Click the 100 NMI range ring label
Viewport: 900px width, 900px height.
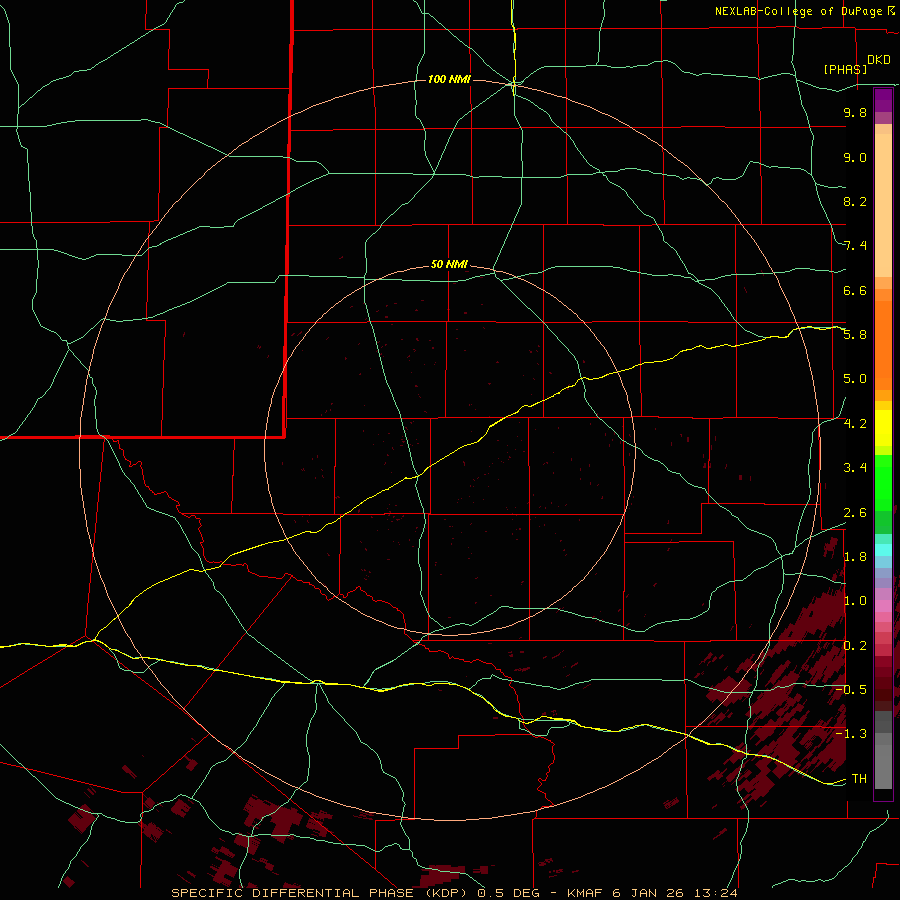449,79
